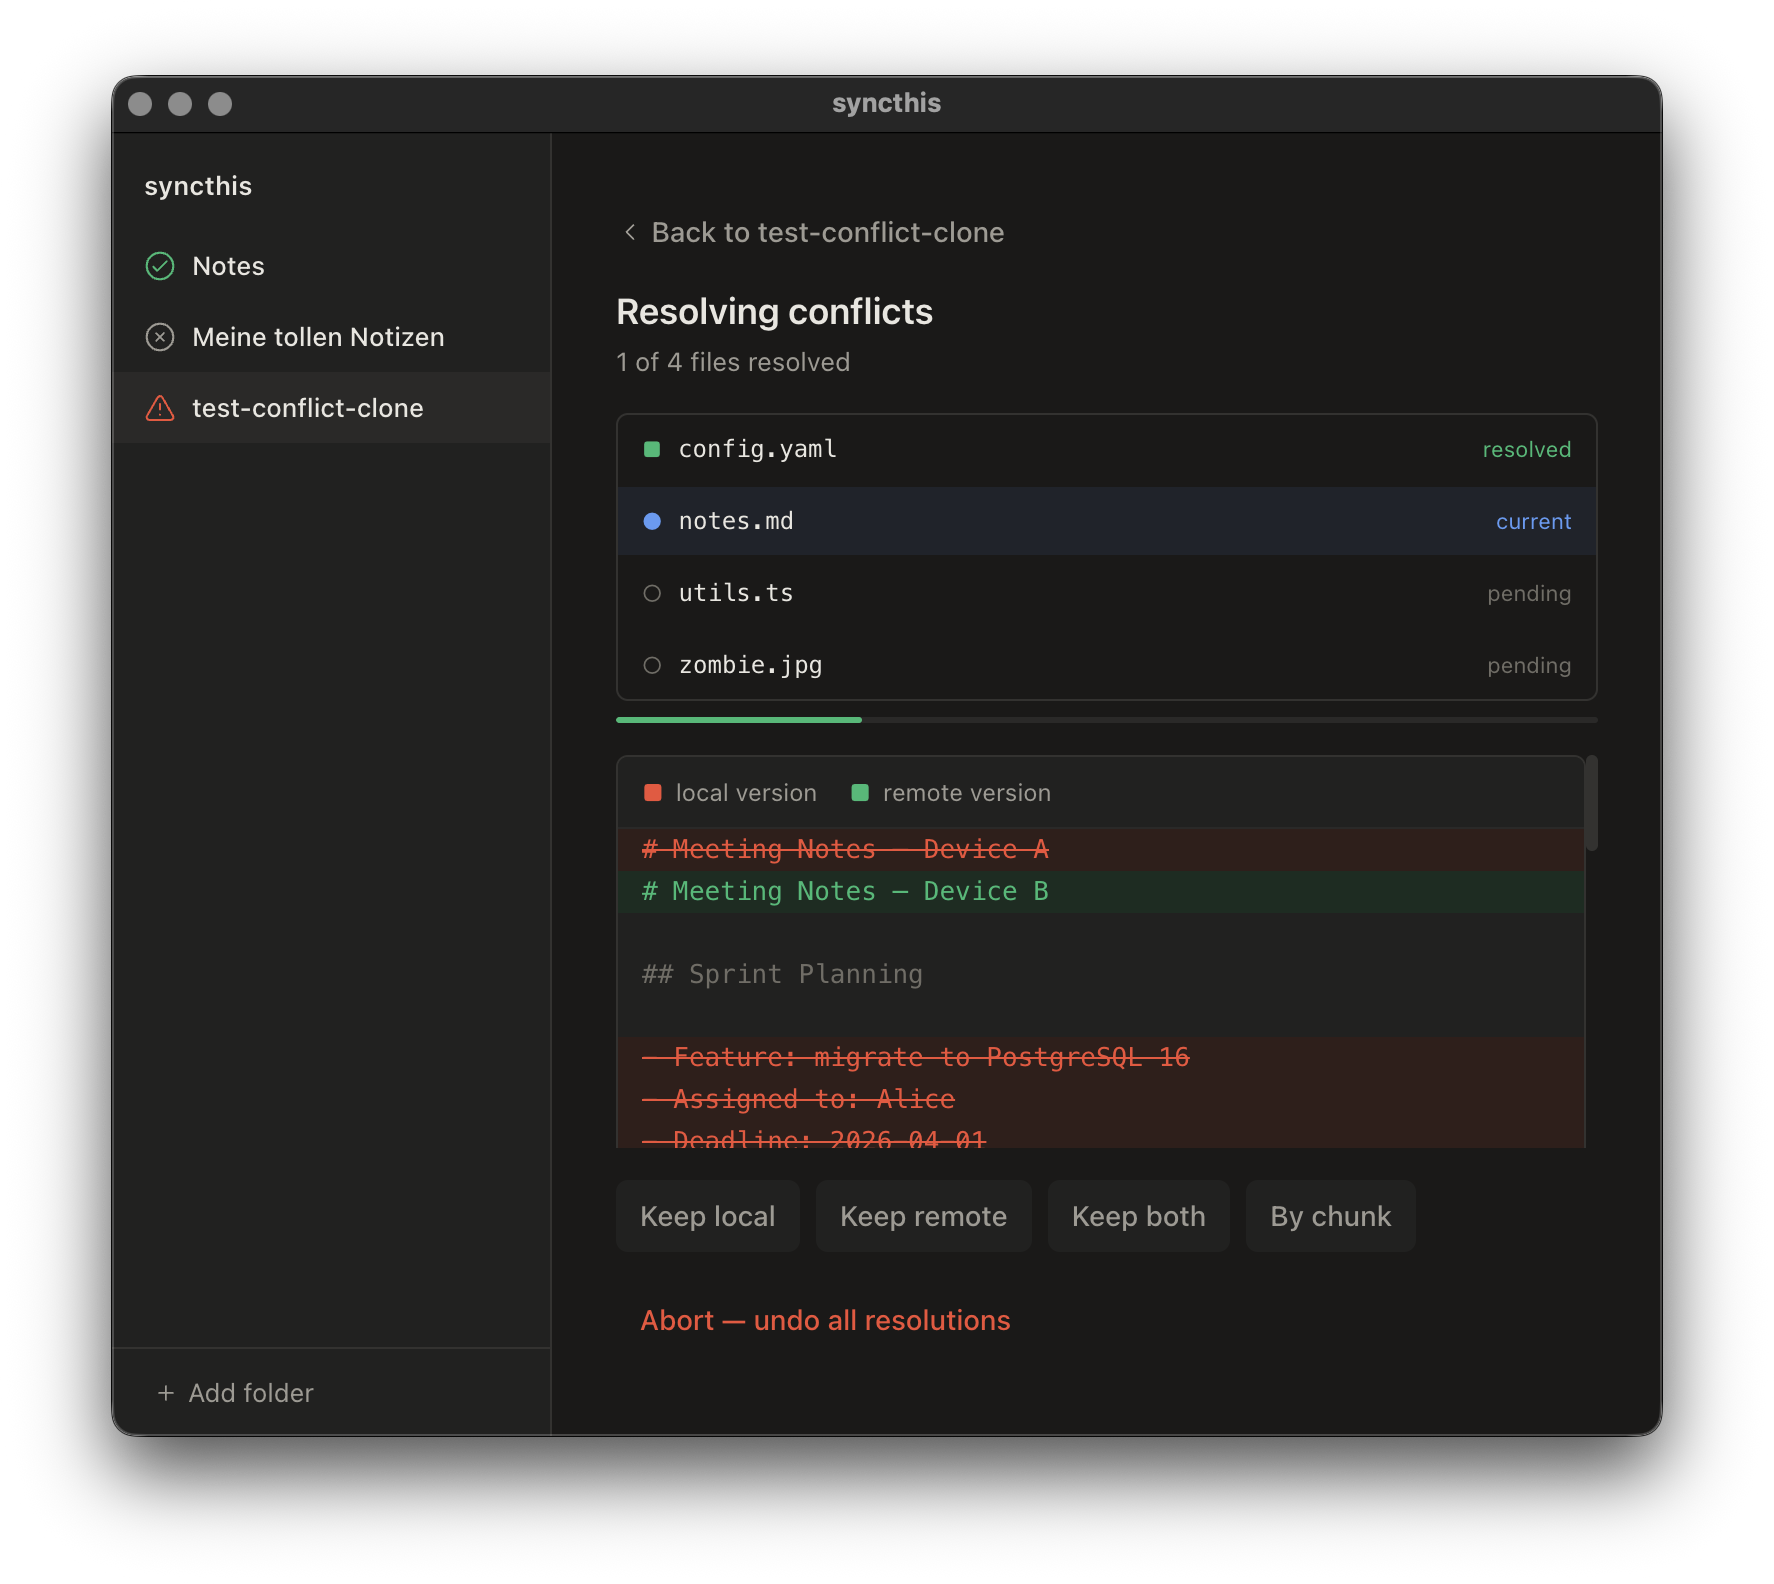The width and height of the screenshot is (1774, 1584).
Task: Click Abort to undo all resolutions
Action: point(824,1319)
